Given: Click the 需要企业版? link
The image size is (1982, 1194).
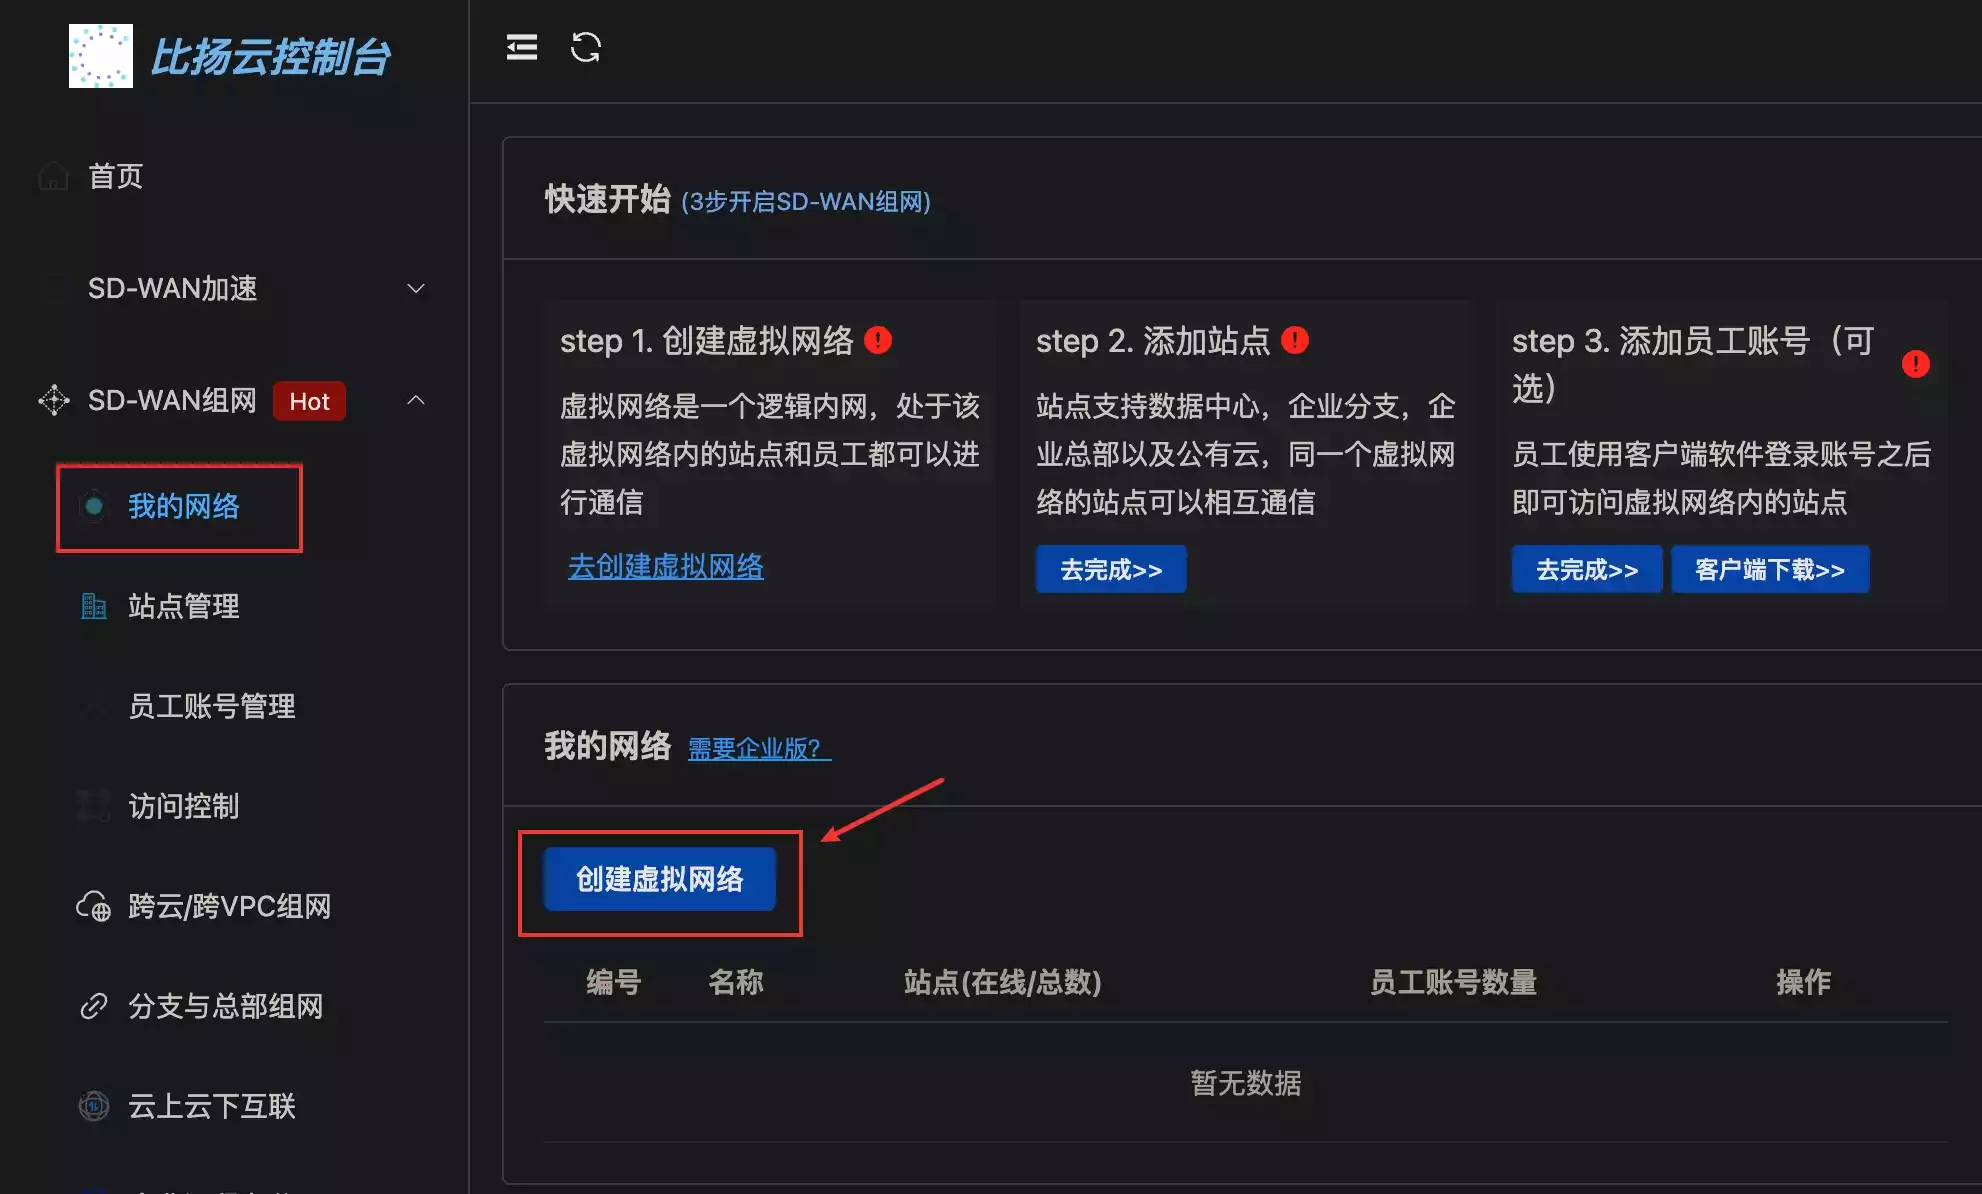Looking at the screenshot, I should point(758,748).
